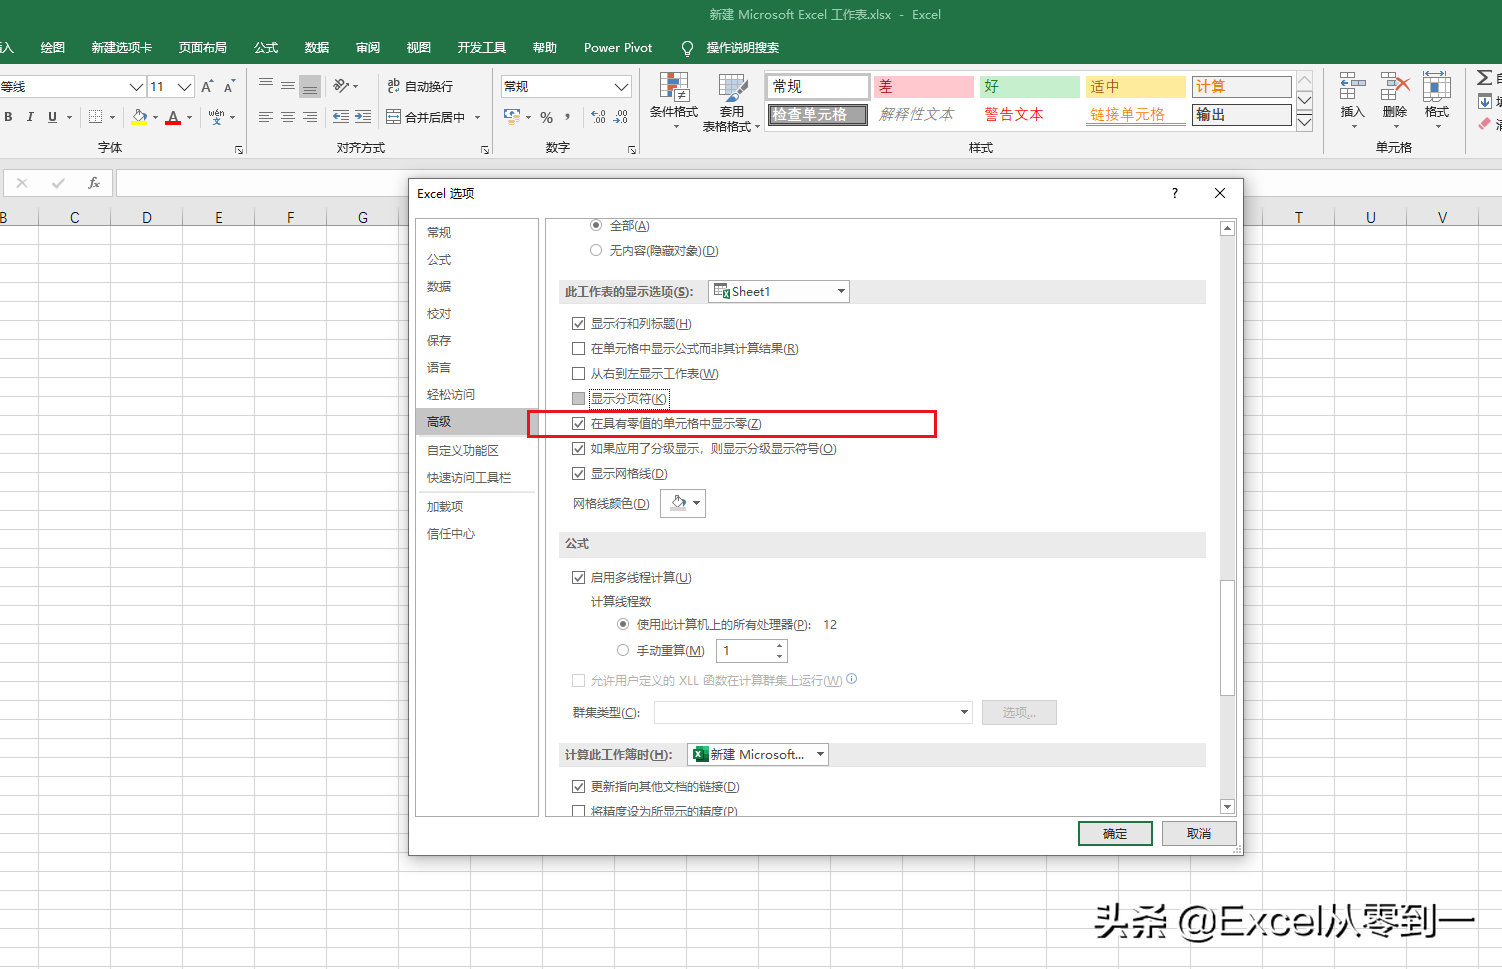Select the middle align icon
The height and width of the screenshot is (969, 1502).
(287, 86)
